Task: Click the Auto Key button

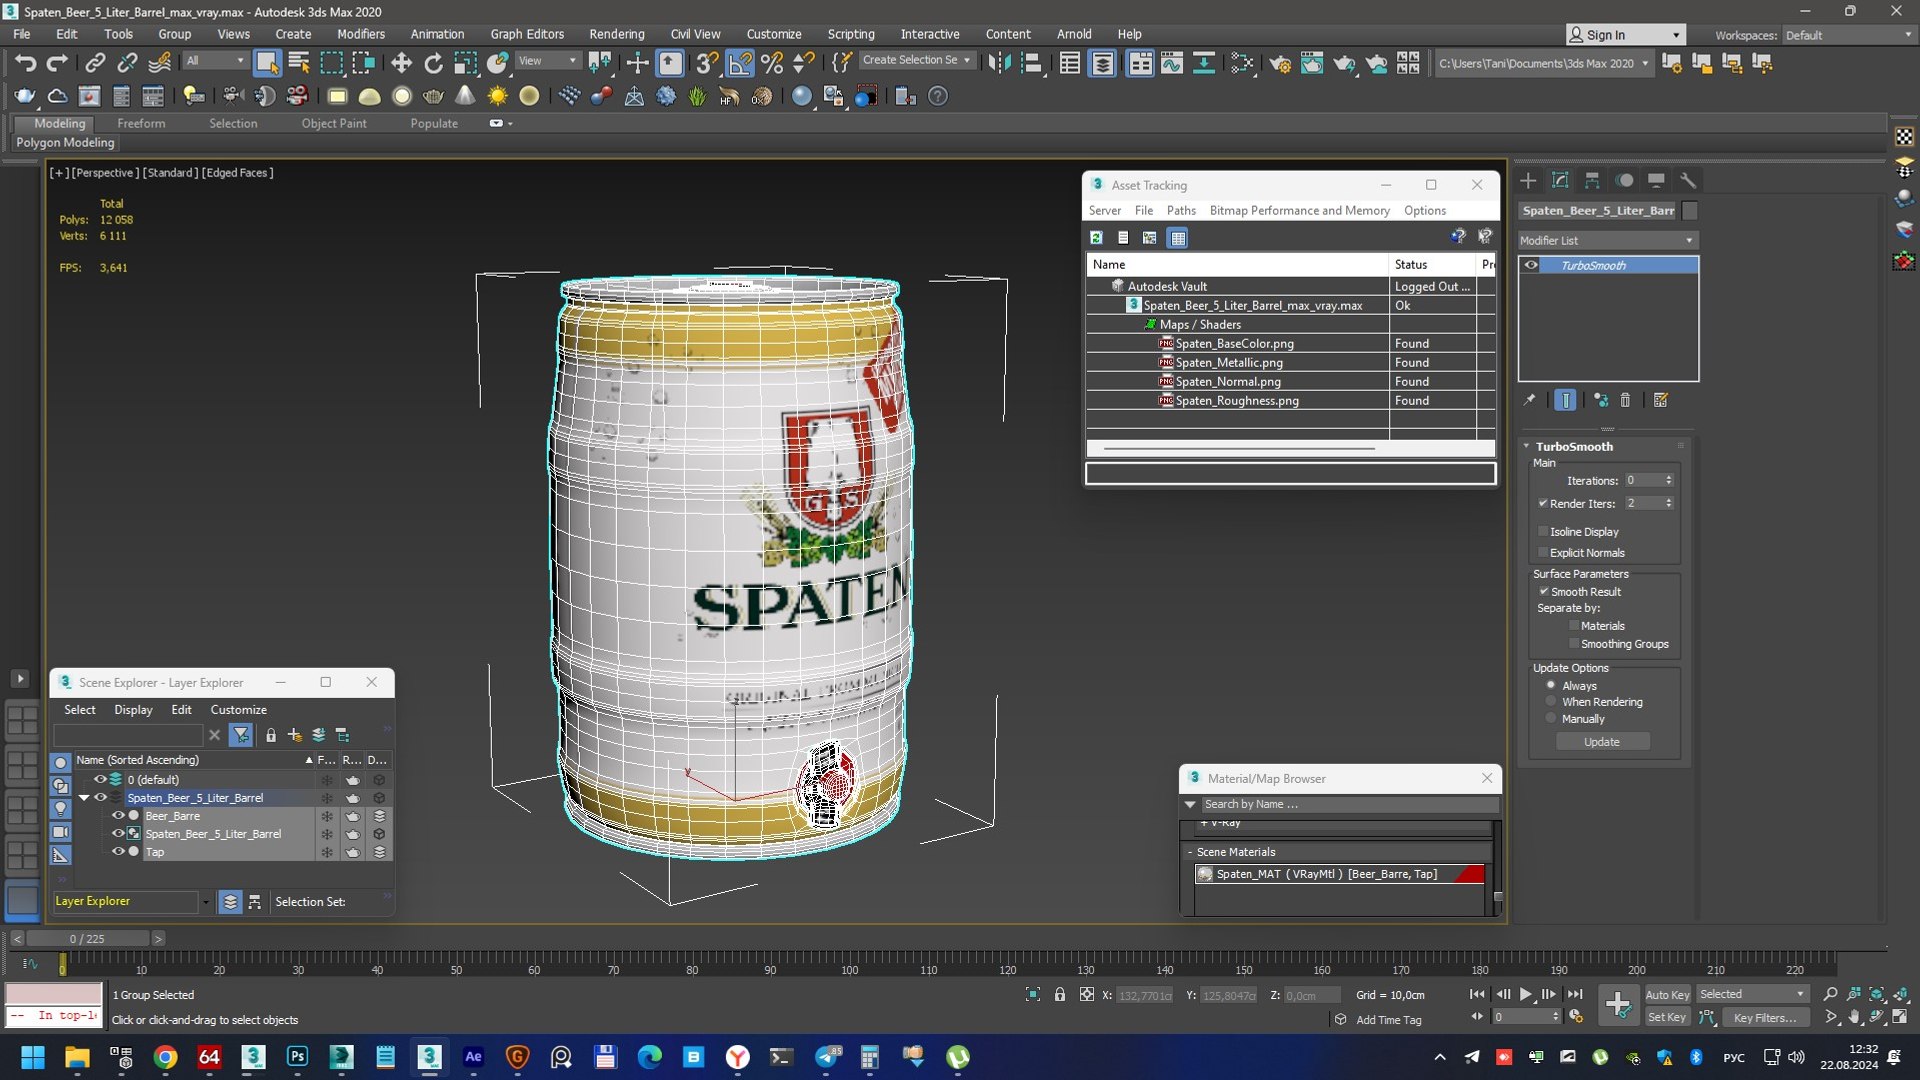Action: point(1667,995)
